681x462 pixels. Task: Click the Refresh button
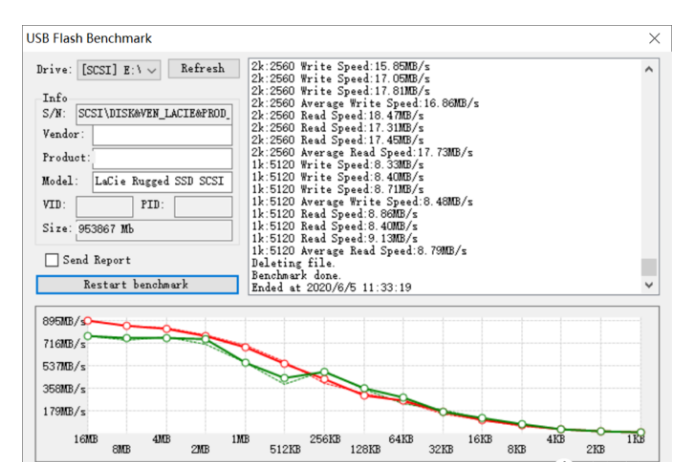(203, 69)
